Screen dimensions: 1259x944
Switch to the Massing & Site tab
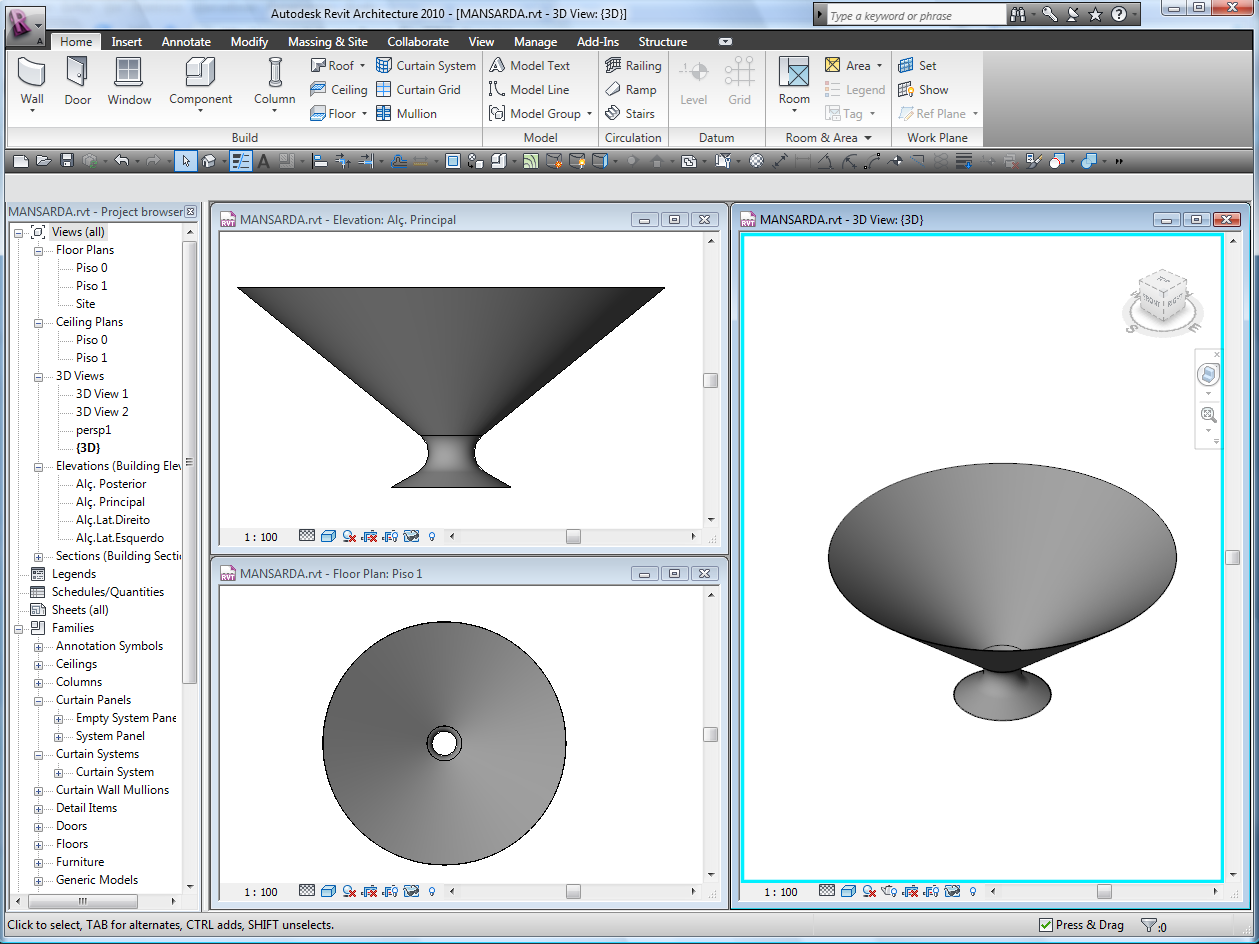point(327,42)
